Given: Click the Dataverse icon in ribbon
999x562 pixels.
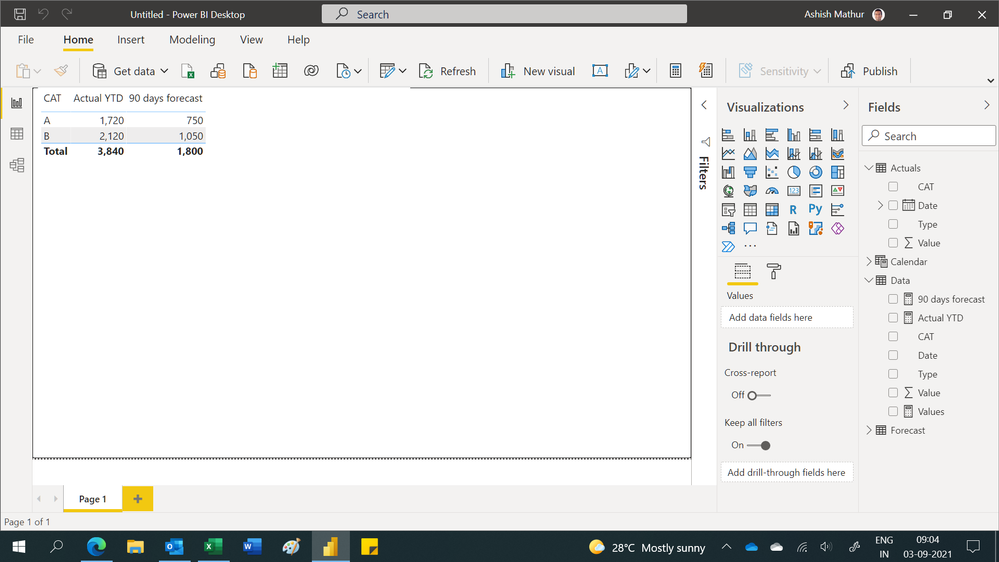Looking at the screenshot, I should coord(311,71).
